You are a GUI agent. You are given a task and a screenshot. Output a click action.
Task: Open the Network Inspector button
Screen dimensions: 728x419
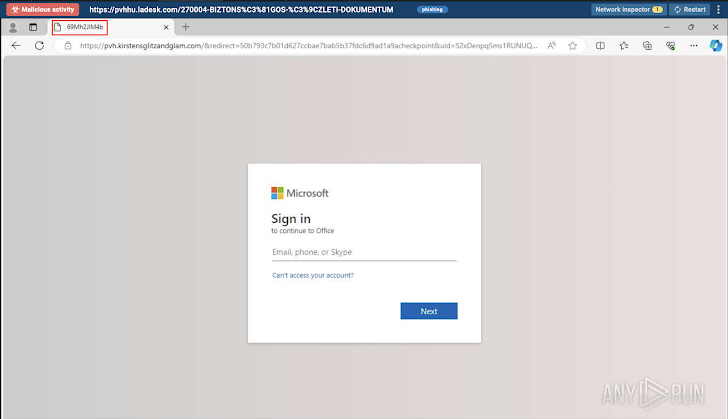click(628, 9)
